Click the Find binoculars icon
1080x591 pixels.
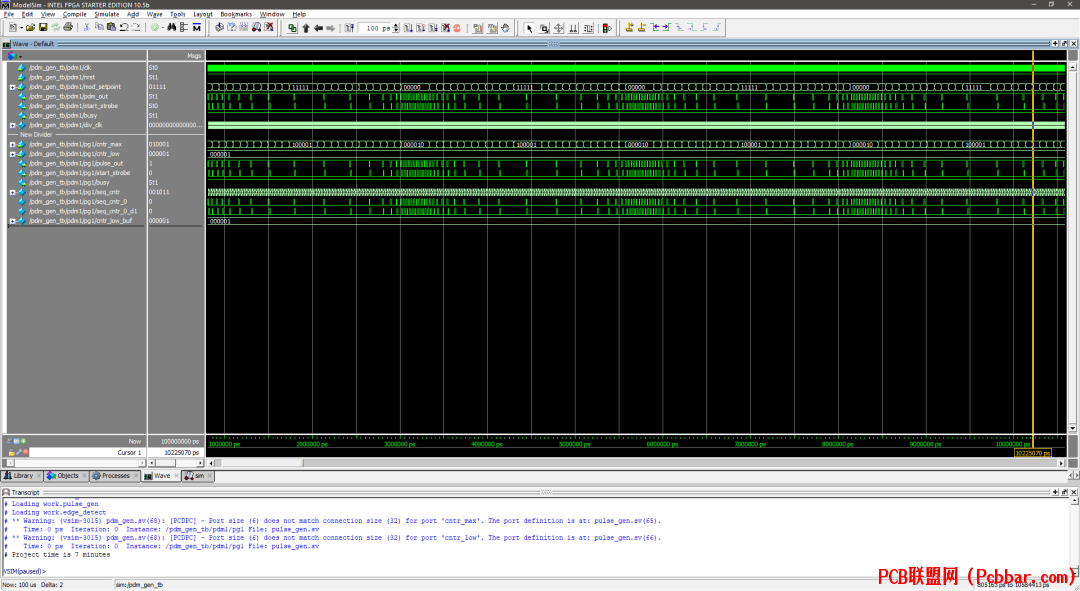(x=172, y=28)
